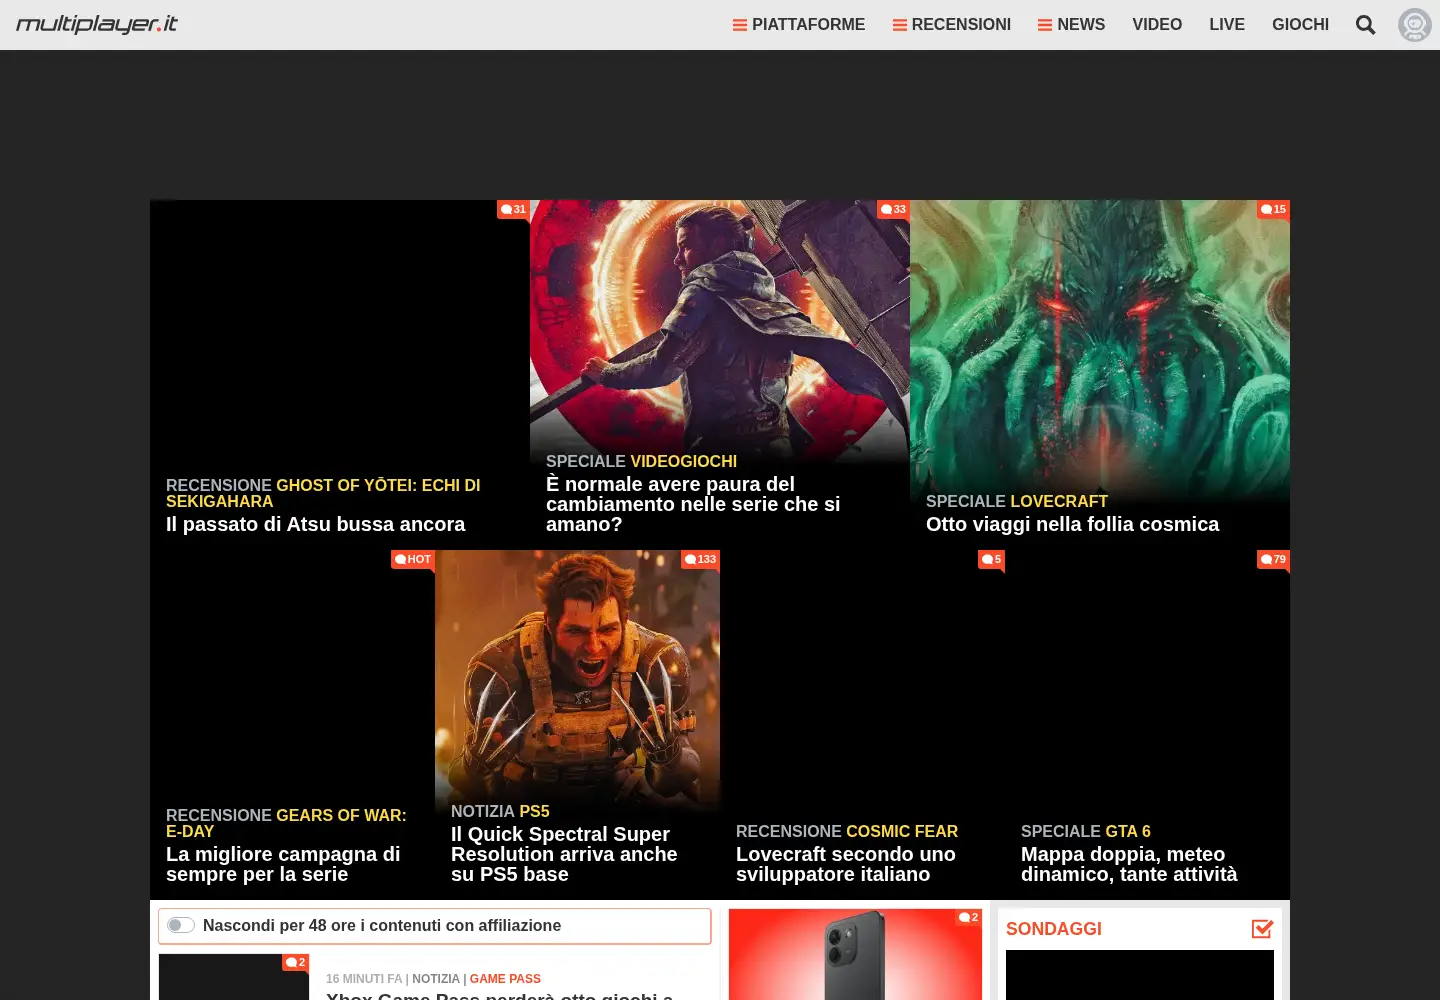Open 'Otto viaggi nella follia cosmica' article

(1072, 524)
